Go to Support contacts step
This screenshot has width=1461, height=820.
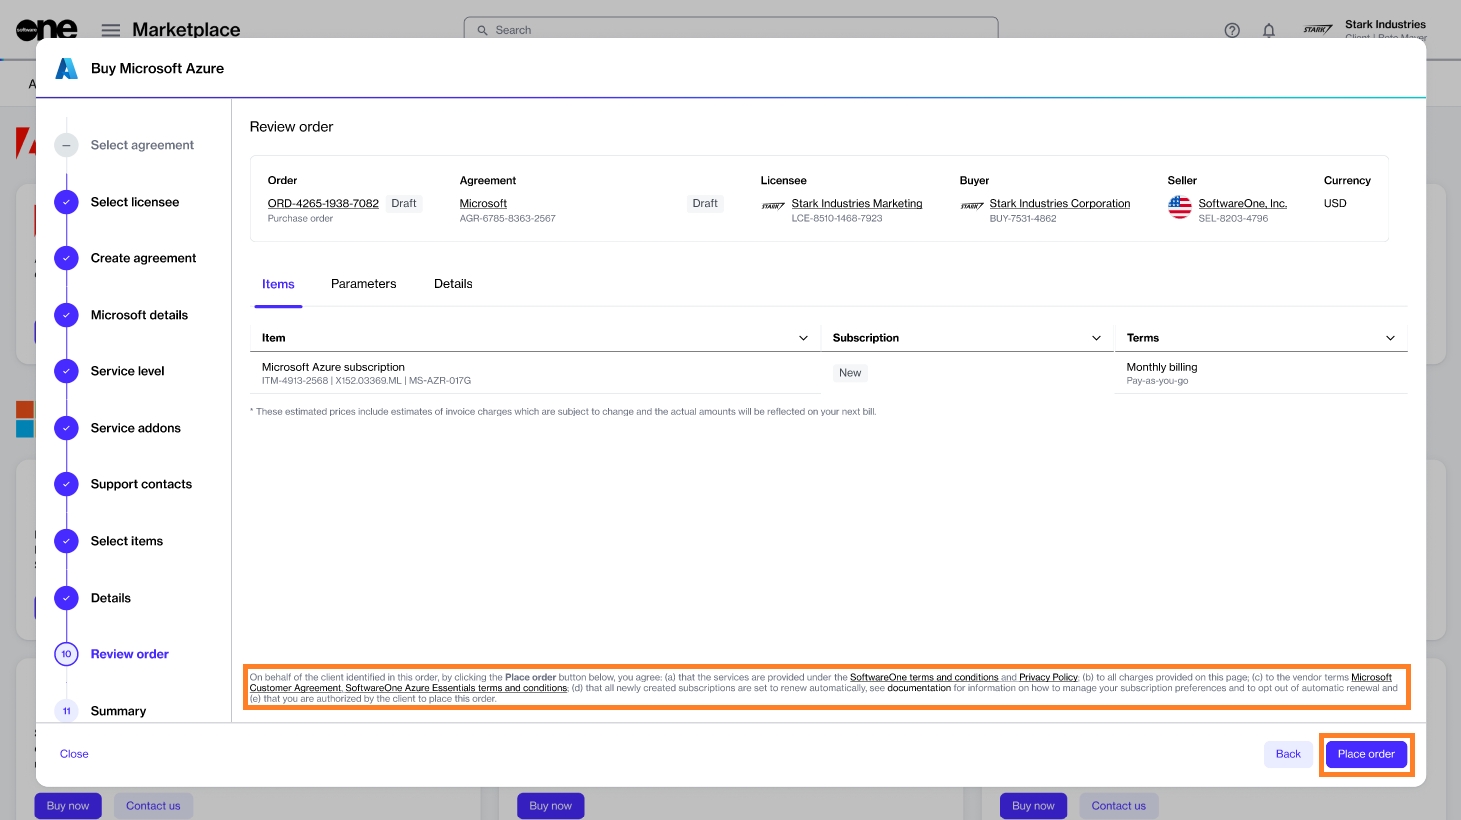click(141, 484)
